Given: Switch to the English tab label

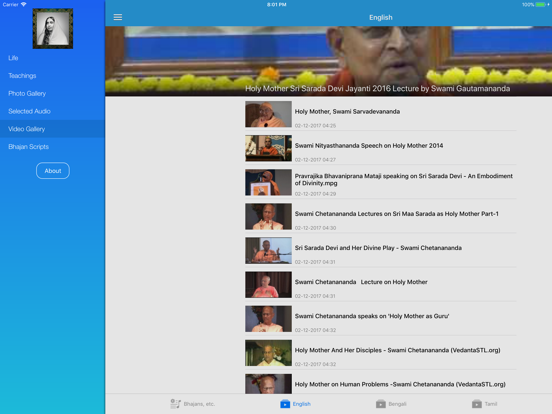Looking at the screenshot, I should (x=302, y=404).
